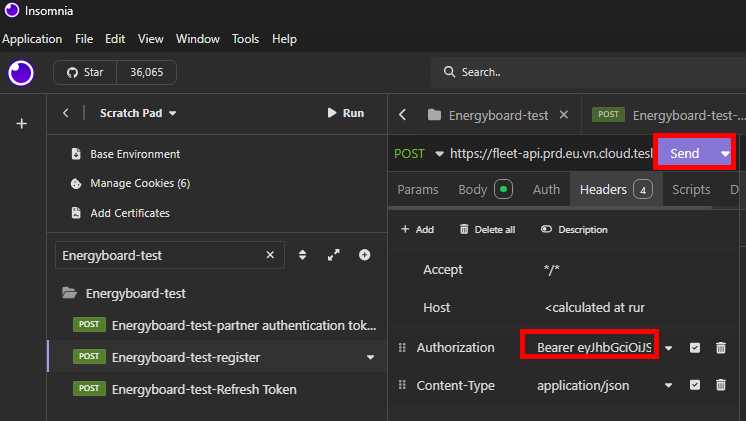This screenshot has height=421, width=746.
Task: Open Manage Cookies (6)
Action: pyautogui.click(x=131, y=183)
